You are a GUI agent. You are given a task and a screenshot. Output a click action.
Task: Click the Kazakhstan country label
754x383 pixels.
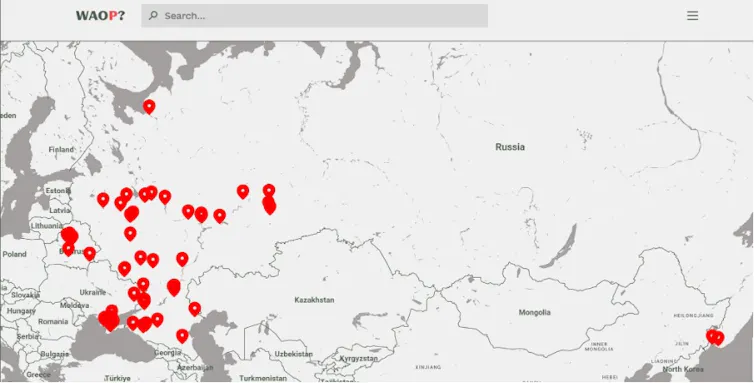tap(314, 300)
